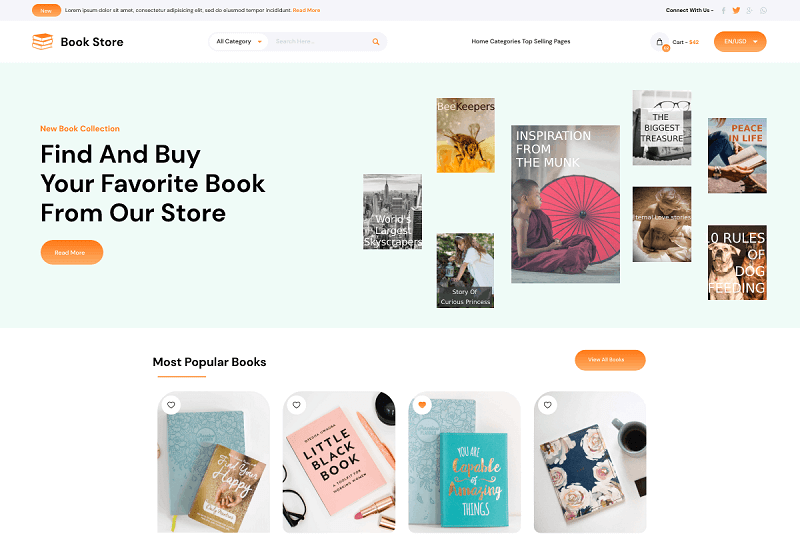This screenshot has width=800, height=539.
Task: Toggle heart on the floral notebook card
Action: pos(547,405)
